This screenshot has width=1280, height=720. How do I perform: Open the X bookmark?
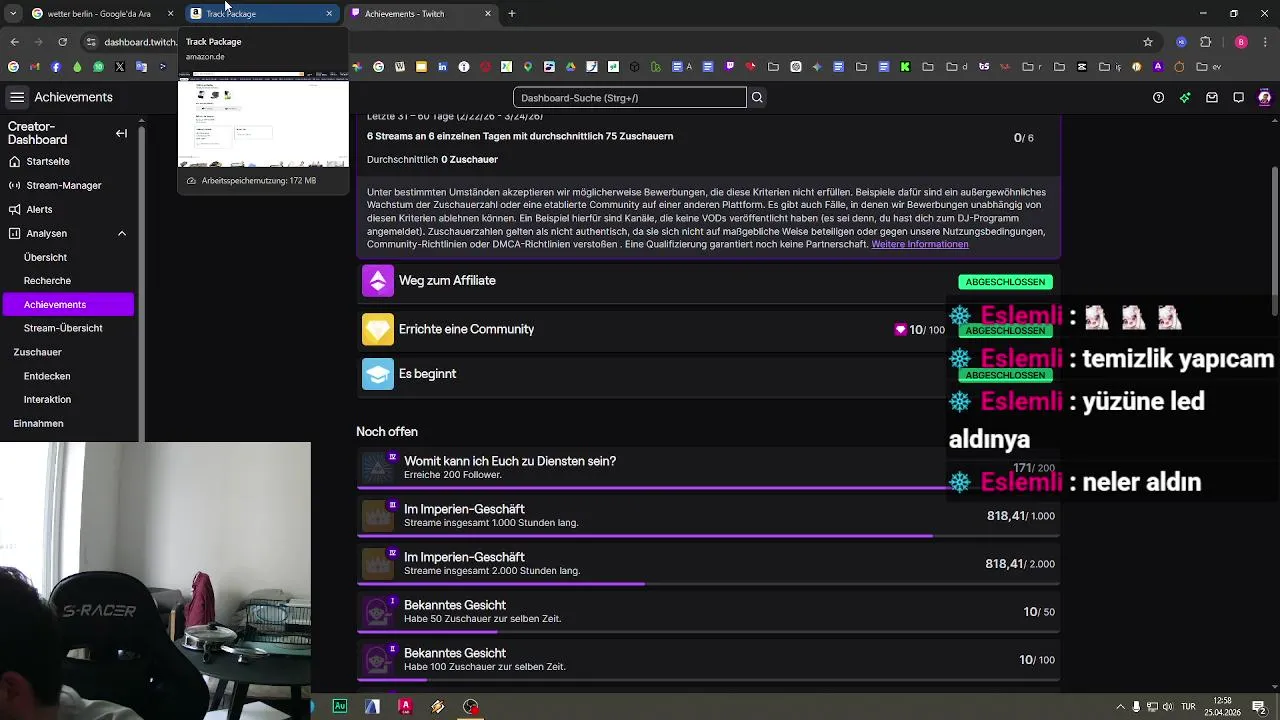120,67
